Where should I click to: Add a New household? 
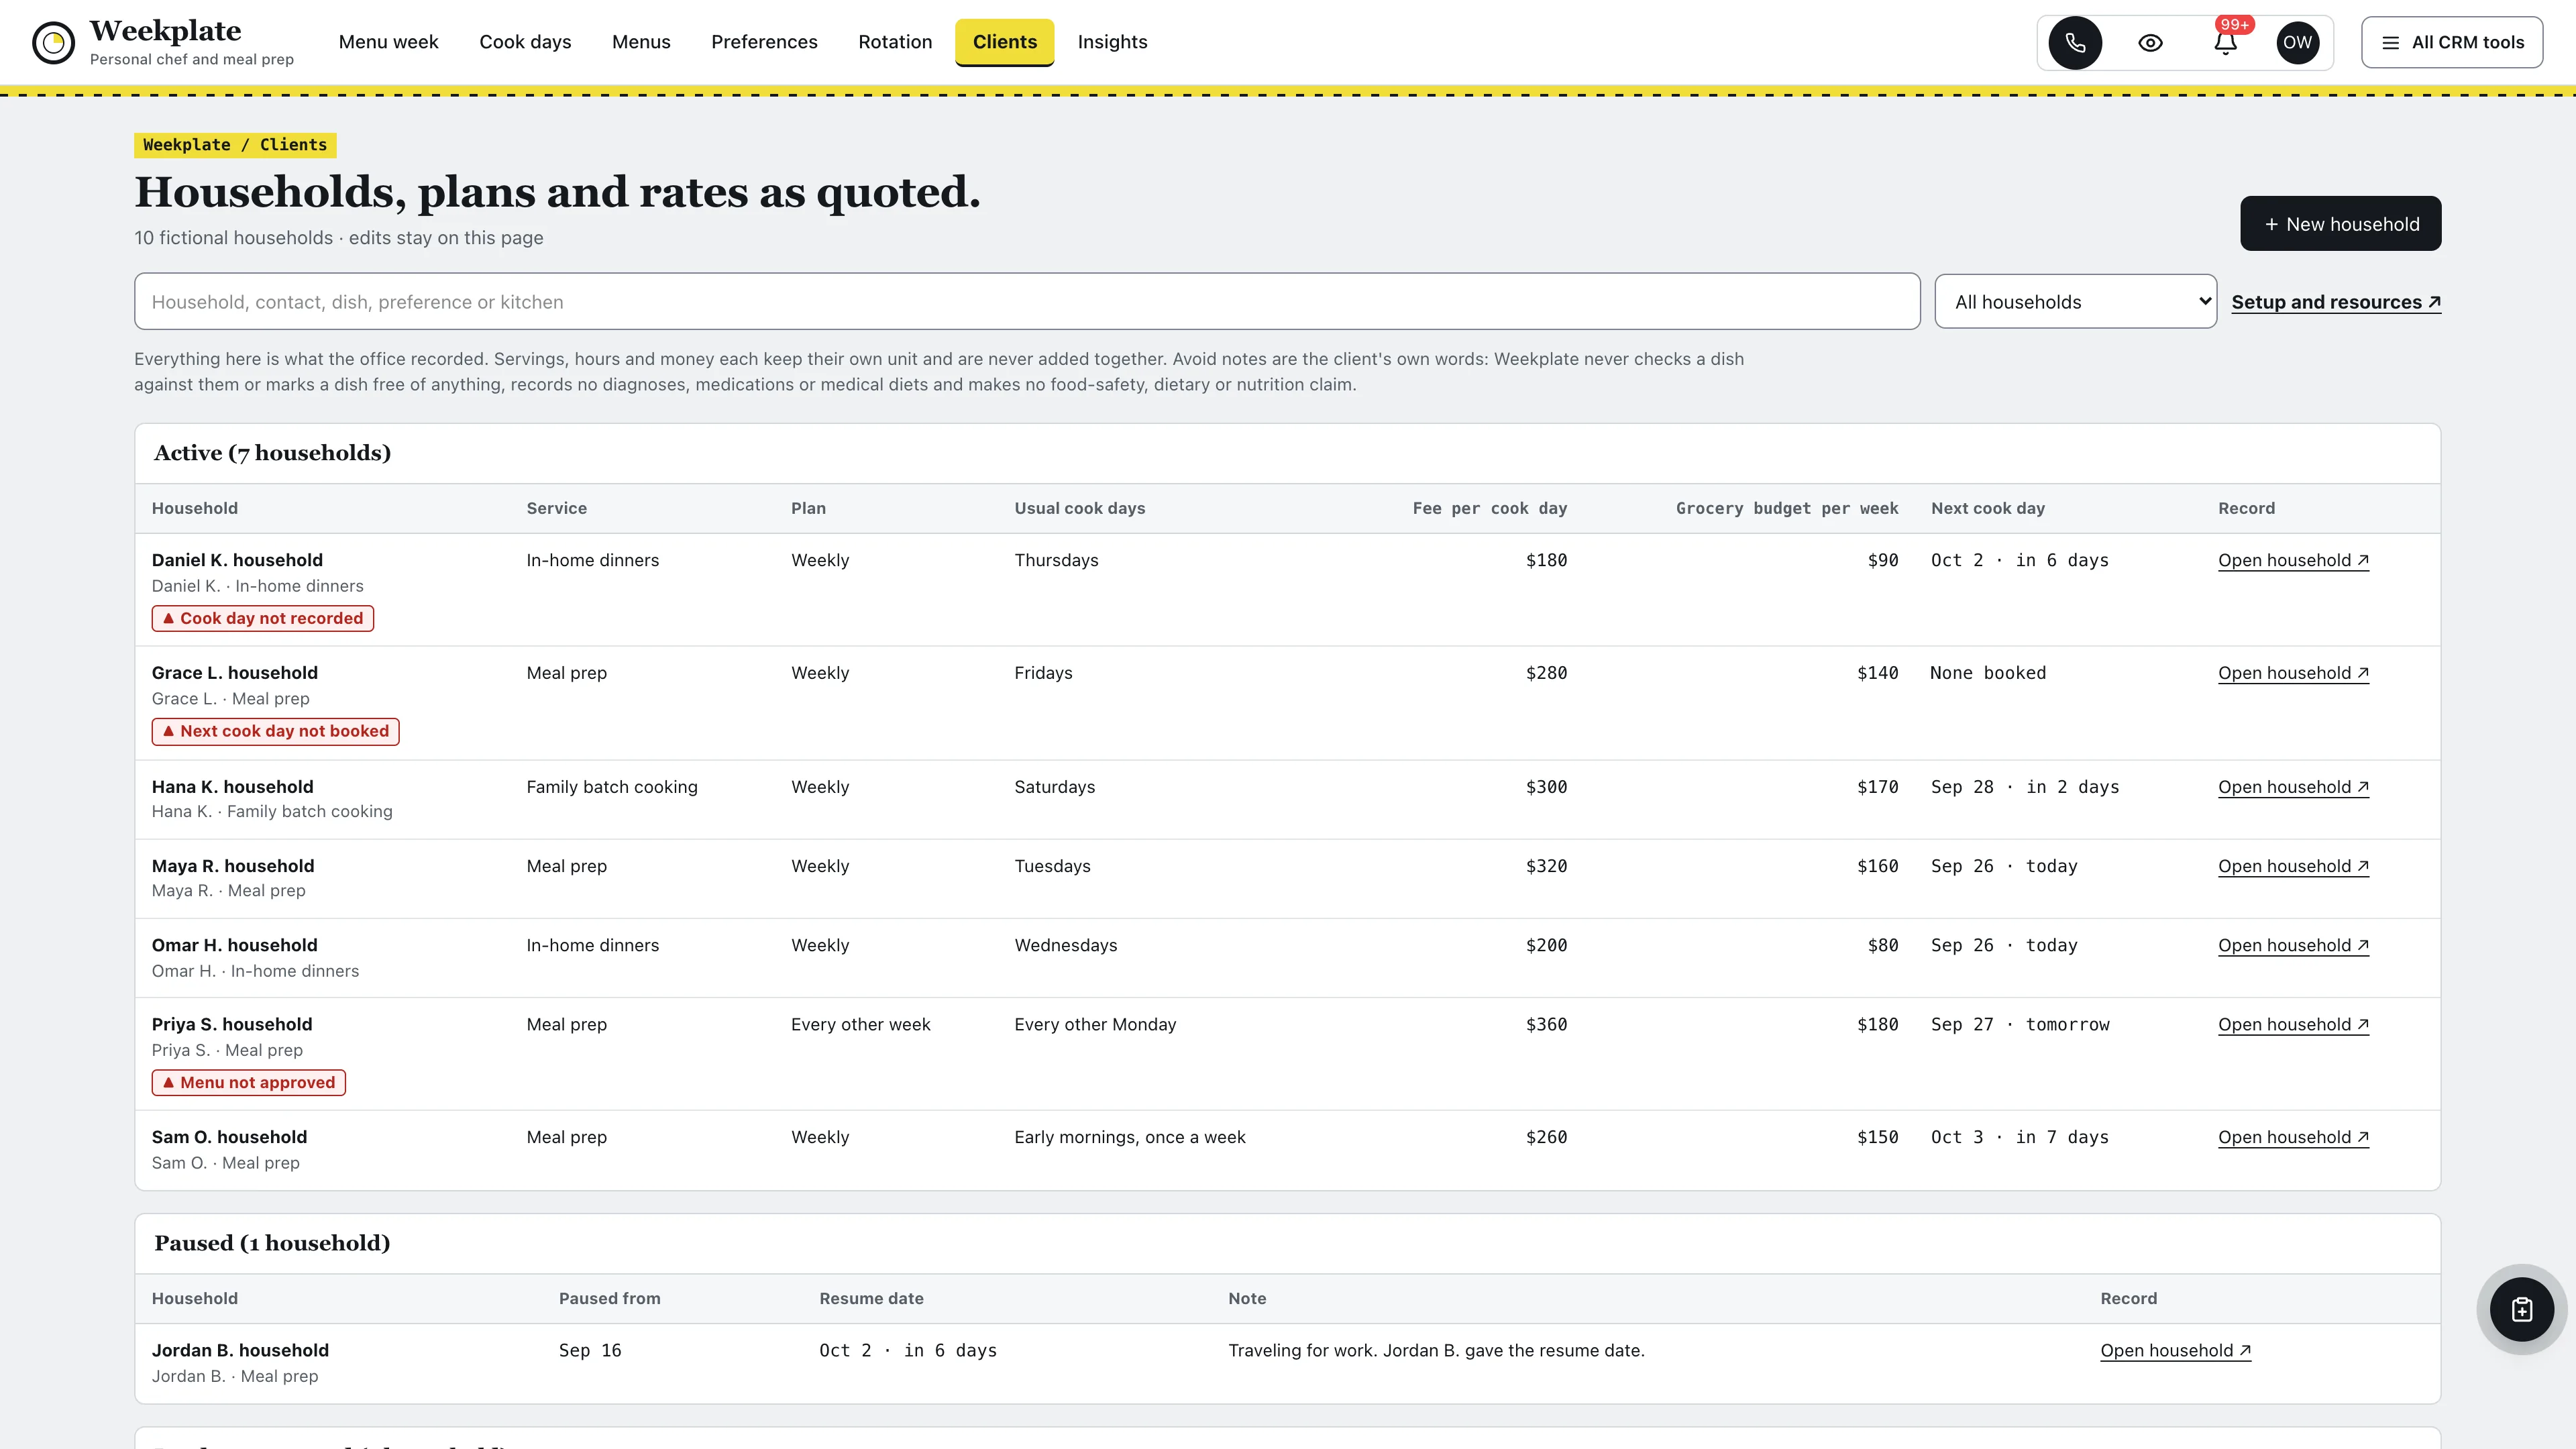tap(2340, 223)
